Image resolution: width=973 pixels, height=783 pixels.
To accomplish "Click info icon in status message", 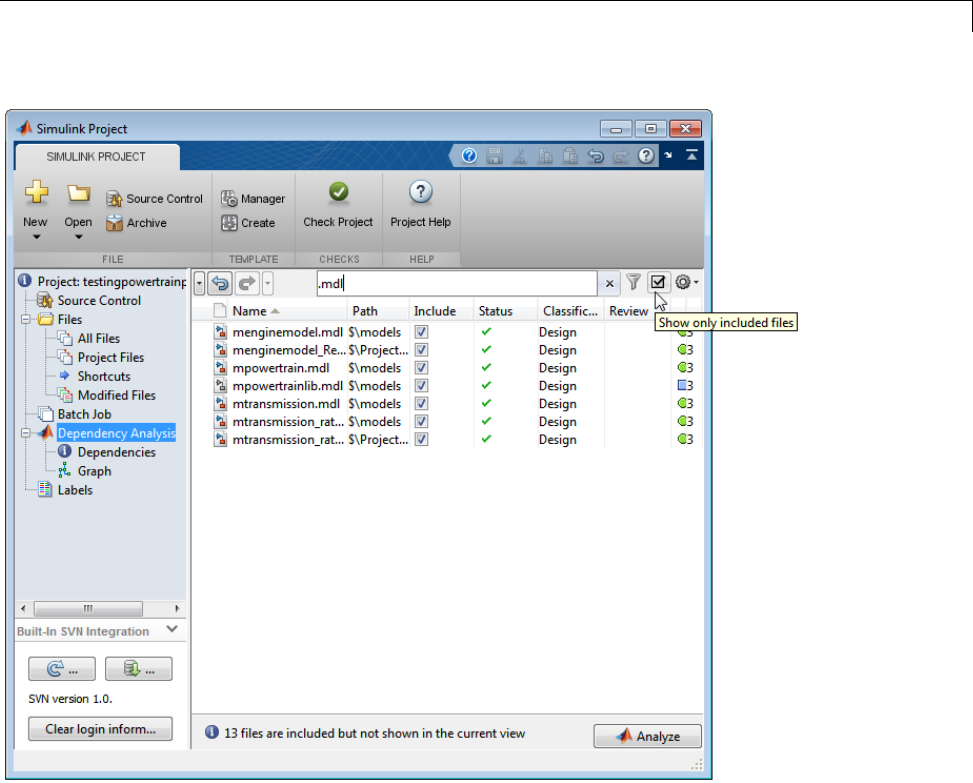I will coord(212,732).
